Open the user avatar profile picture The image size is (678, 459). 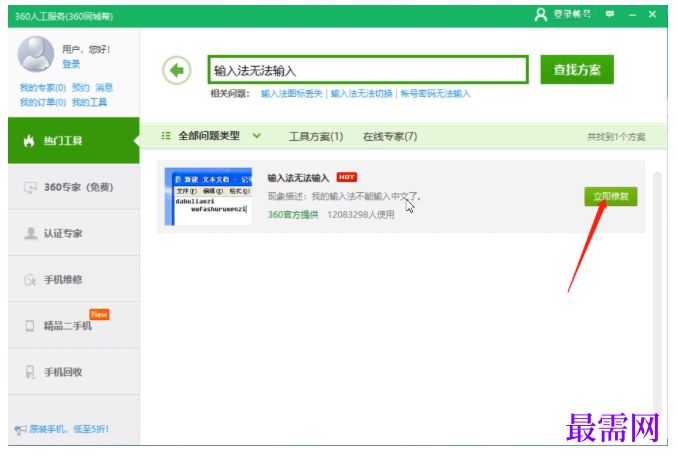click(35, 54)
